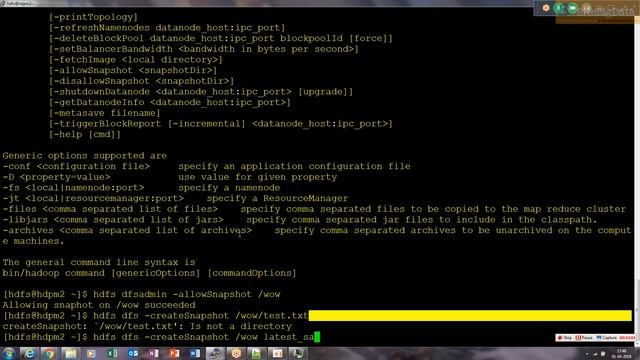Click the green microphone icon in top overlay

pos(558,8)
